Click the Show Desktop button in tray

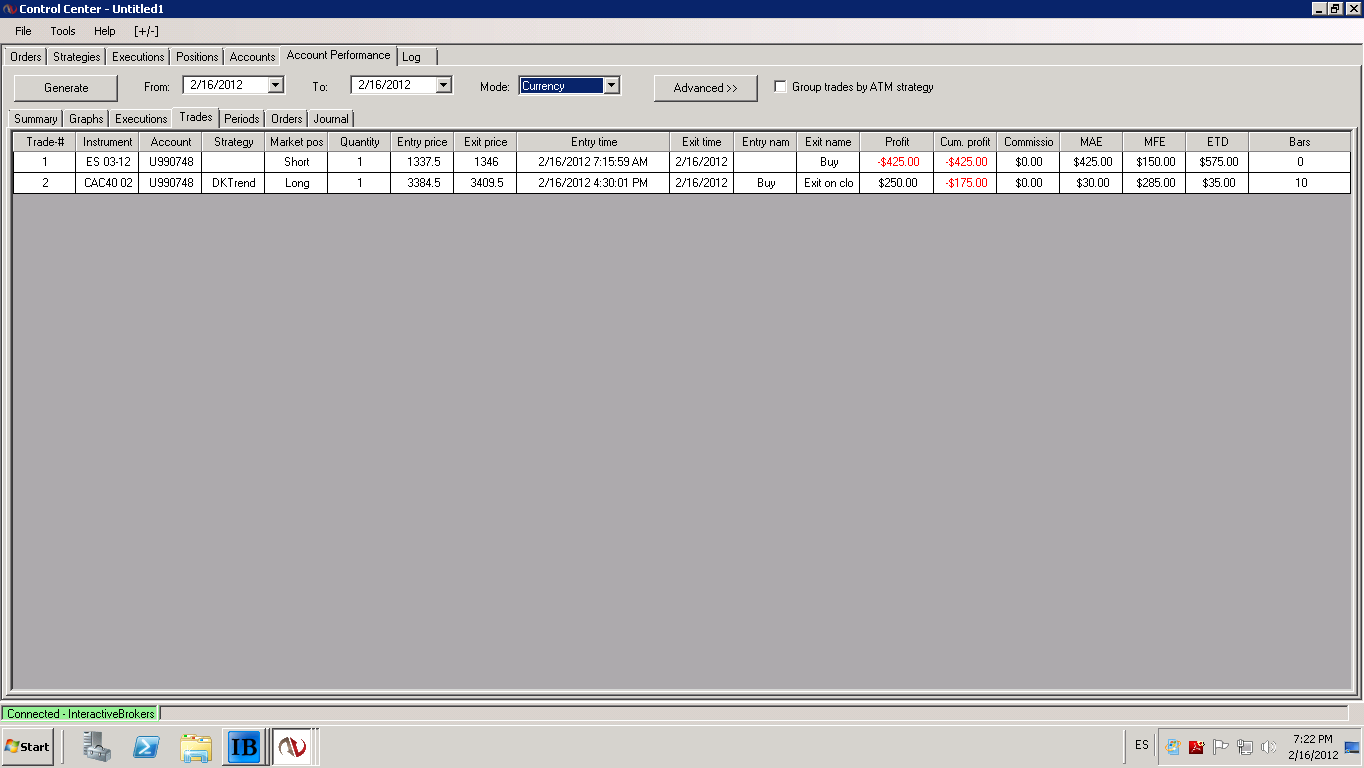[x=1352, y=746]
